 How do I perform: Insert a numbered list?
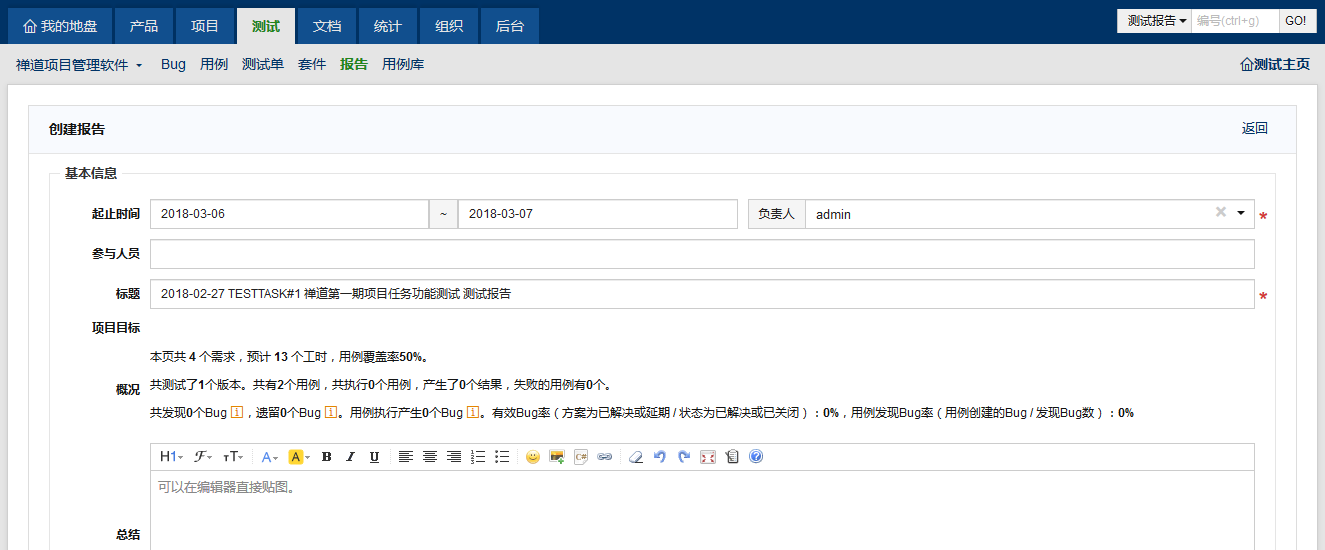click(x=478, y=457)
